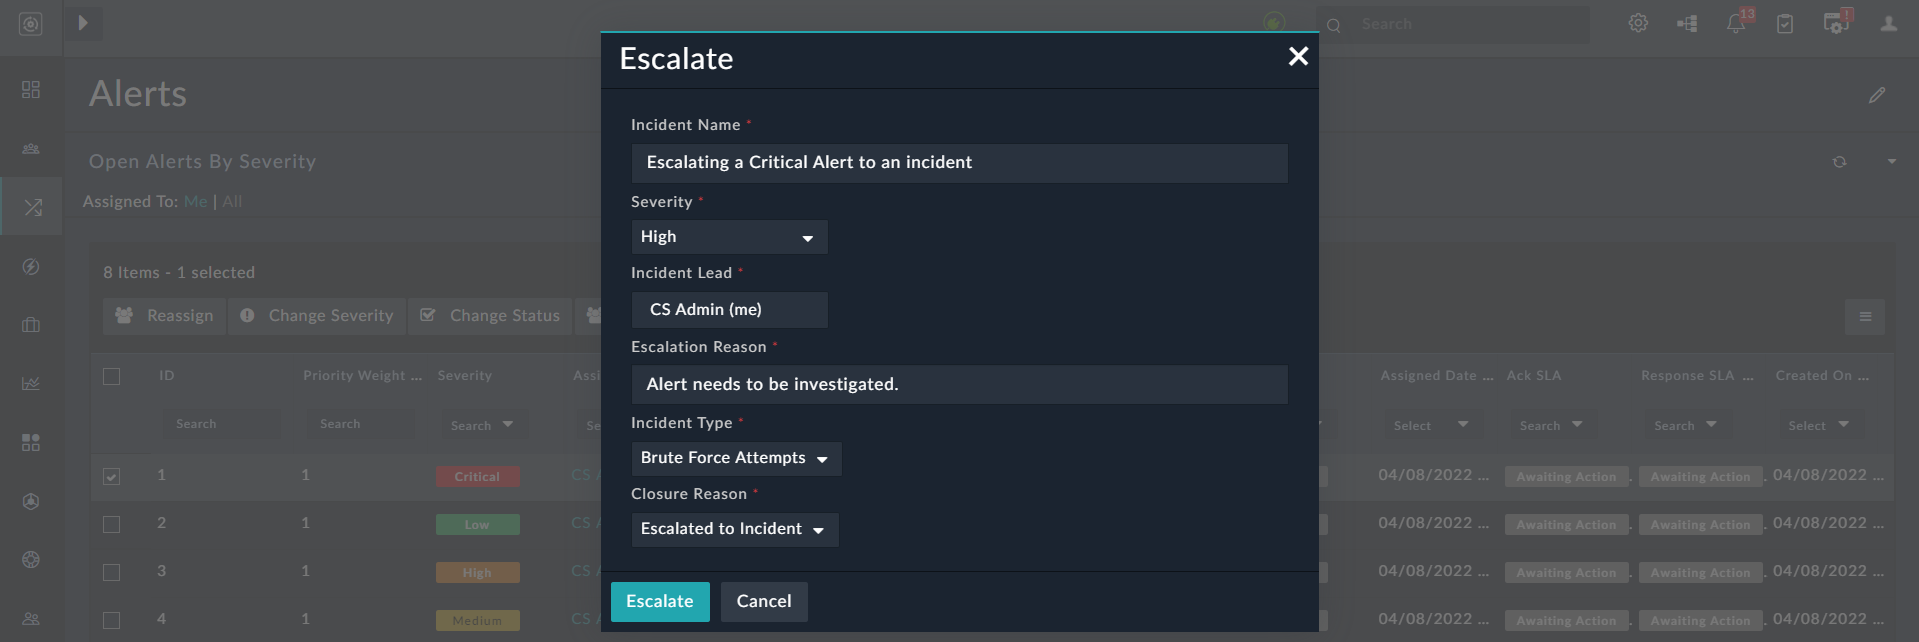Edit the Escalation Reason text field

tap(958, 384)
